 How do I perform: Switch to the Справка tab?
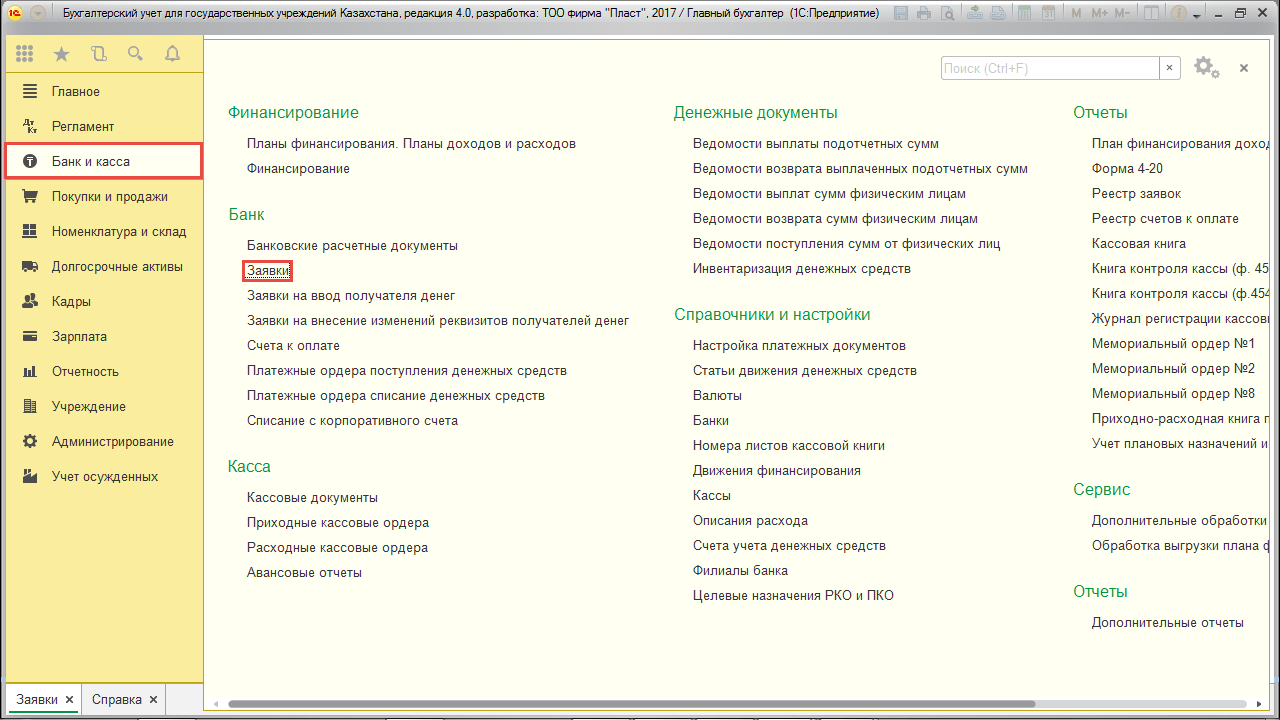(117, 699)
